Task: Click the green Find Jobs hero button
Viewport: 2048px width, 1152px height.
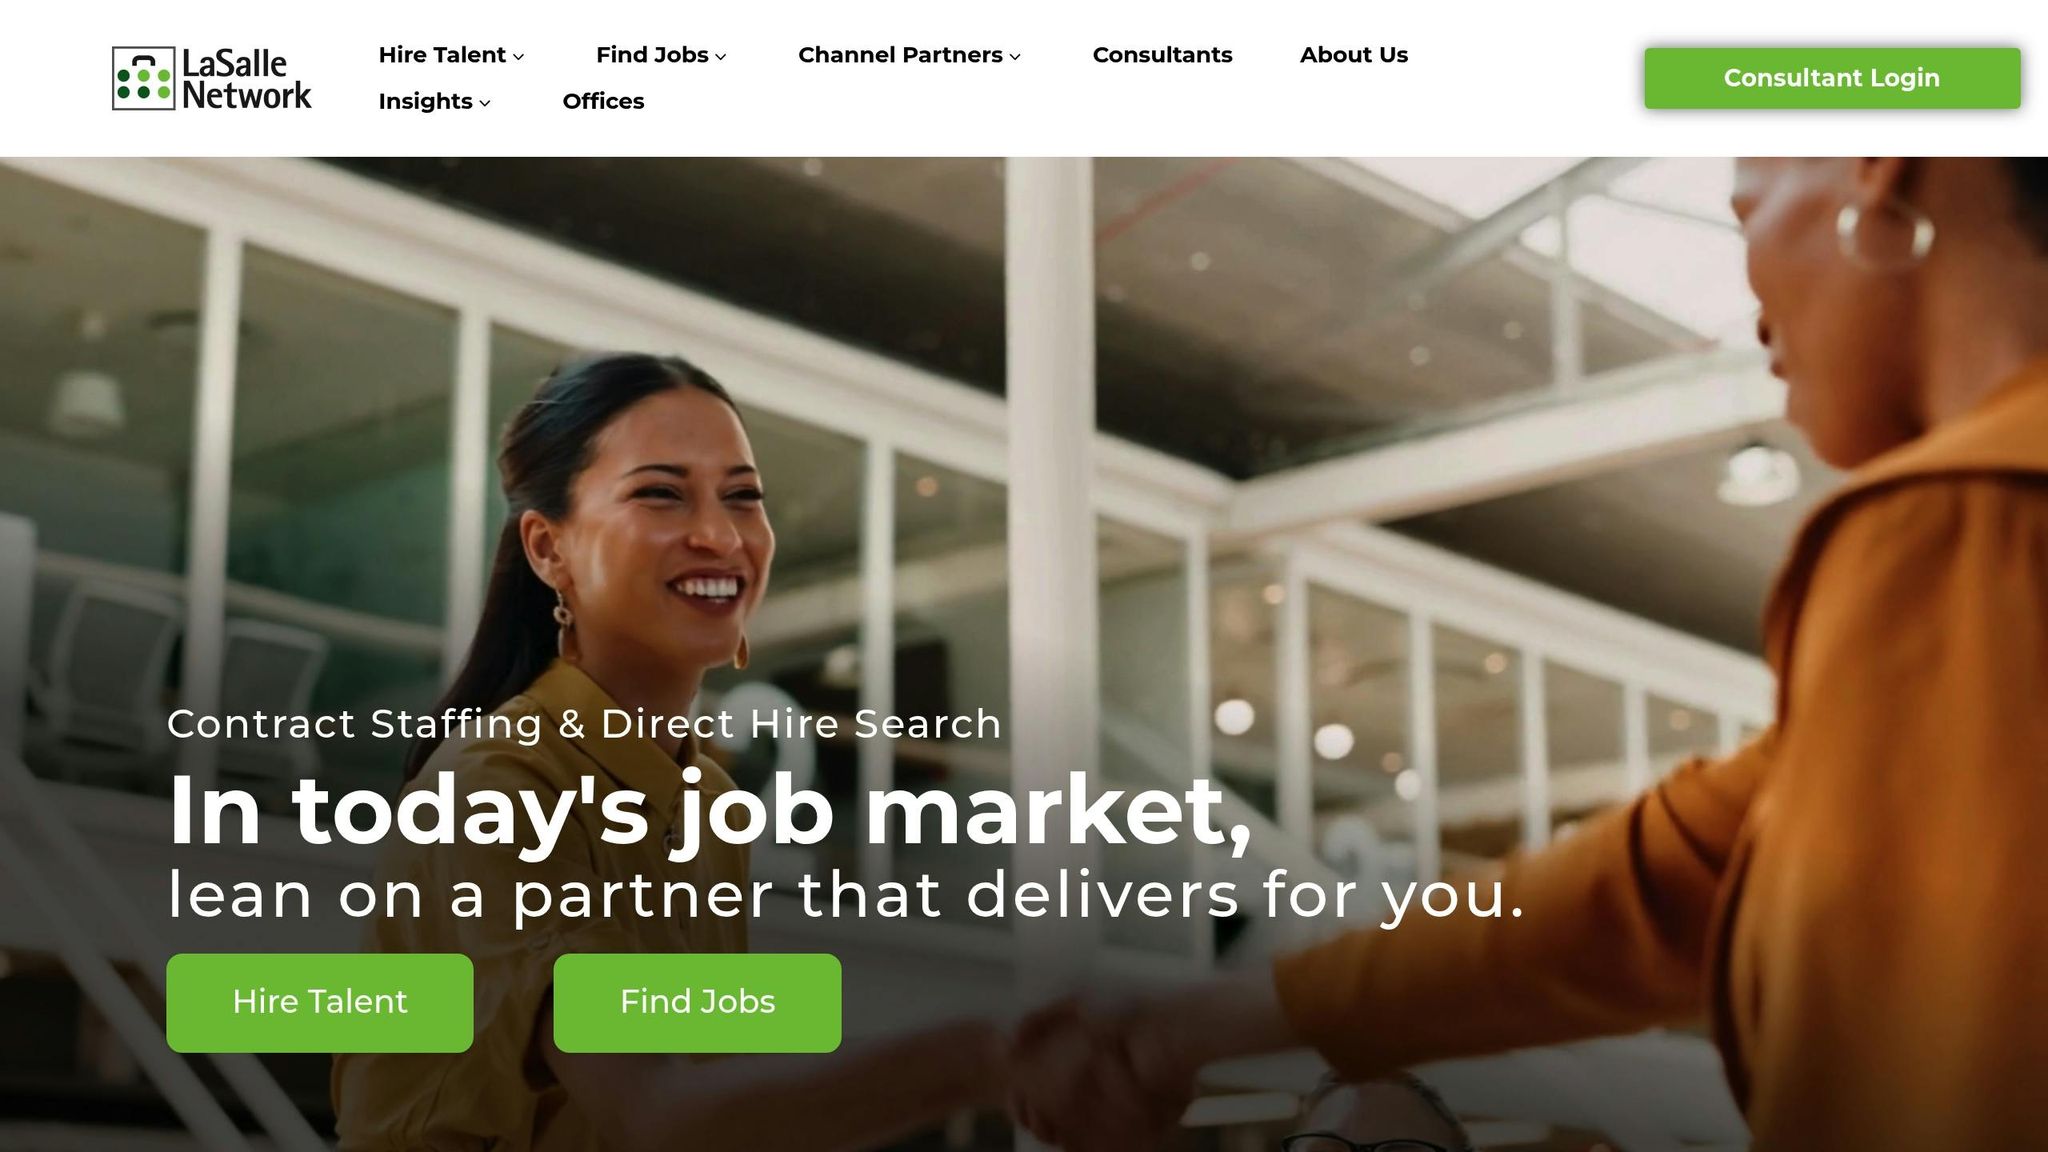Action: click(x=697, y=1002)
